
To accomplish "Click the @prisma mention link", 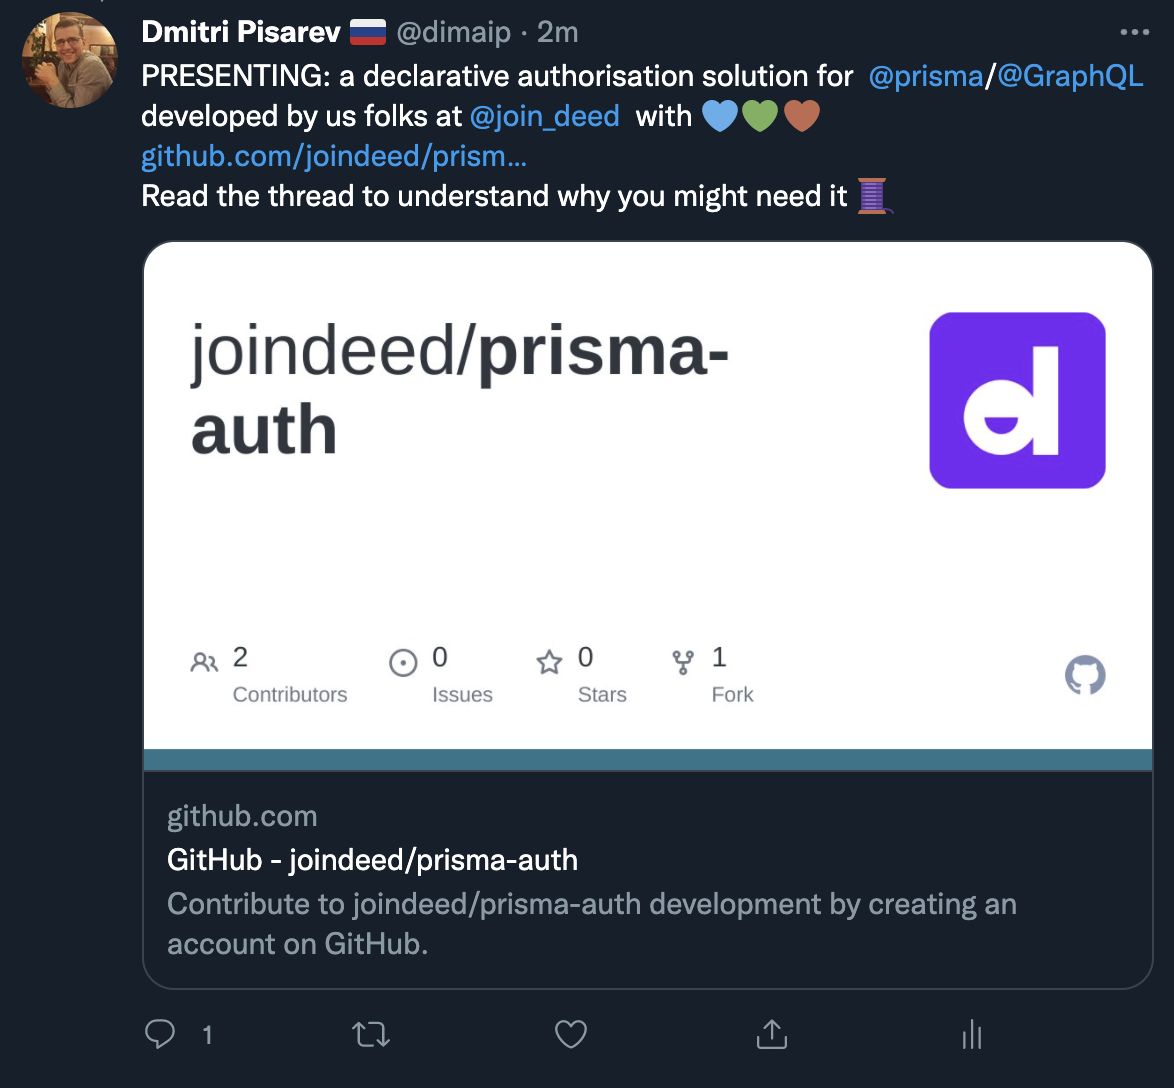I will [926, 77].
